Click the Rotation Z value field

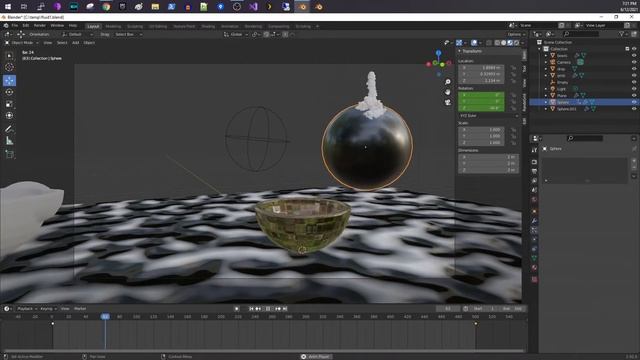[x=481, y=108]
